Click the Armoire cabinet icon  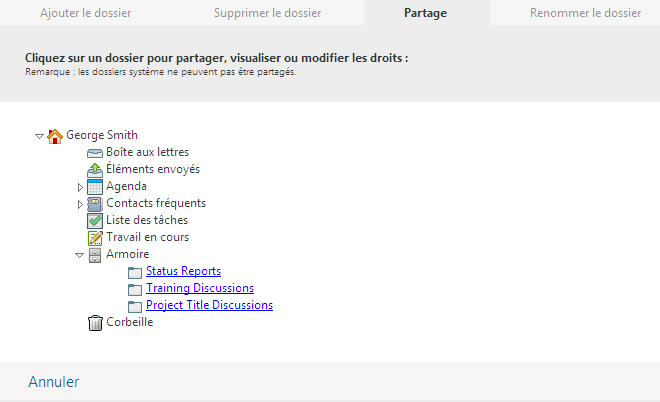[95, 254]
